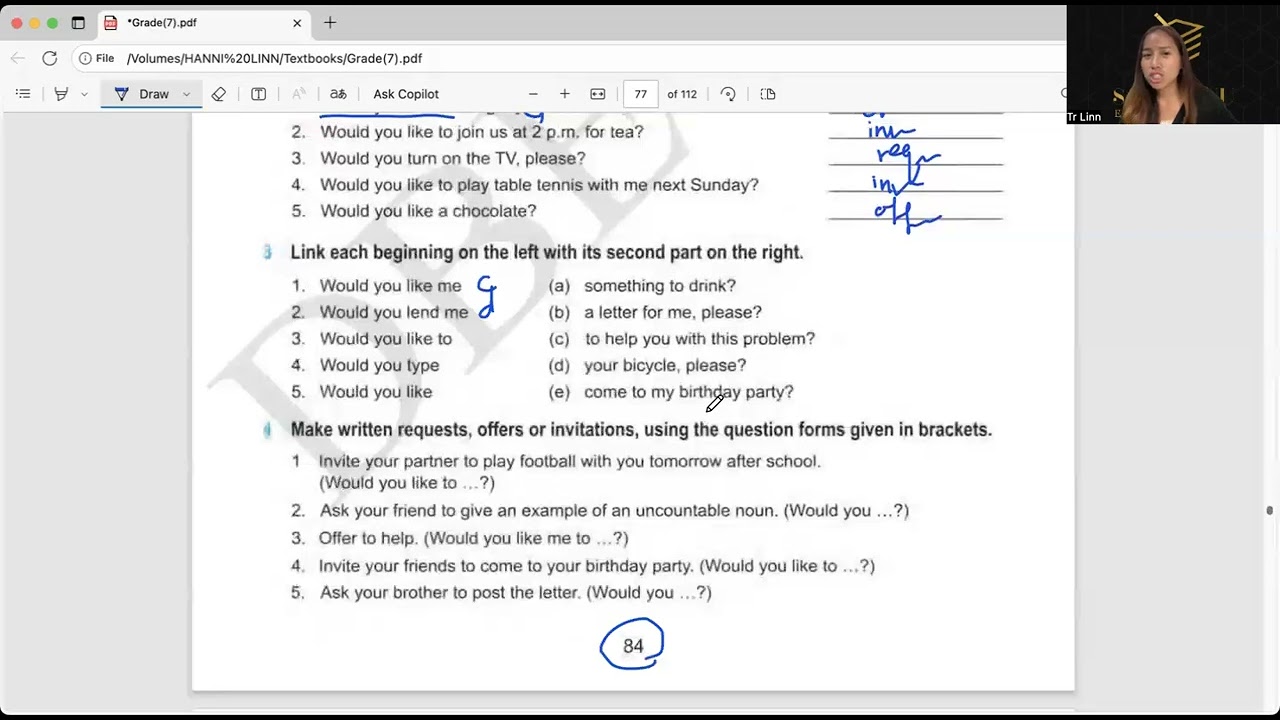Viewport: 1280px width, 720px height.
Task: Click the Read aloud icon
Action: click(298, 94)
